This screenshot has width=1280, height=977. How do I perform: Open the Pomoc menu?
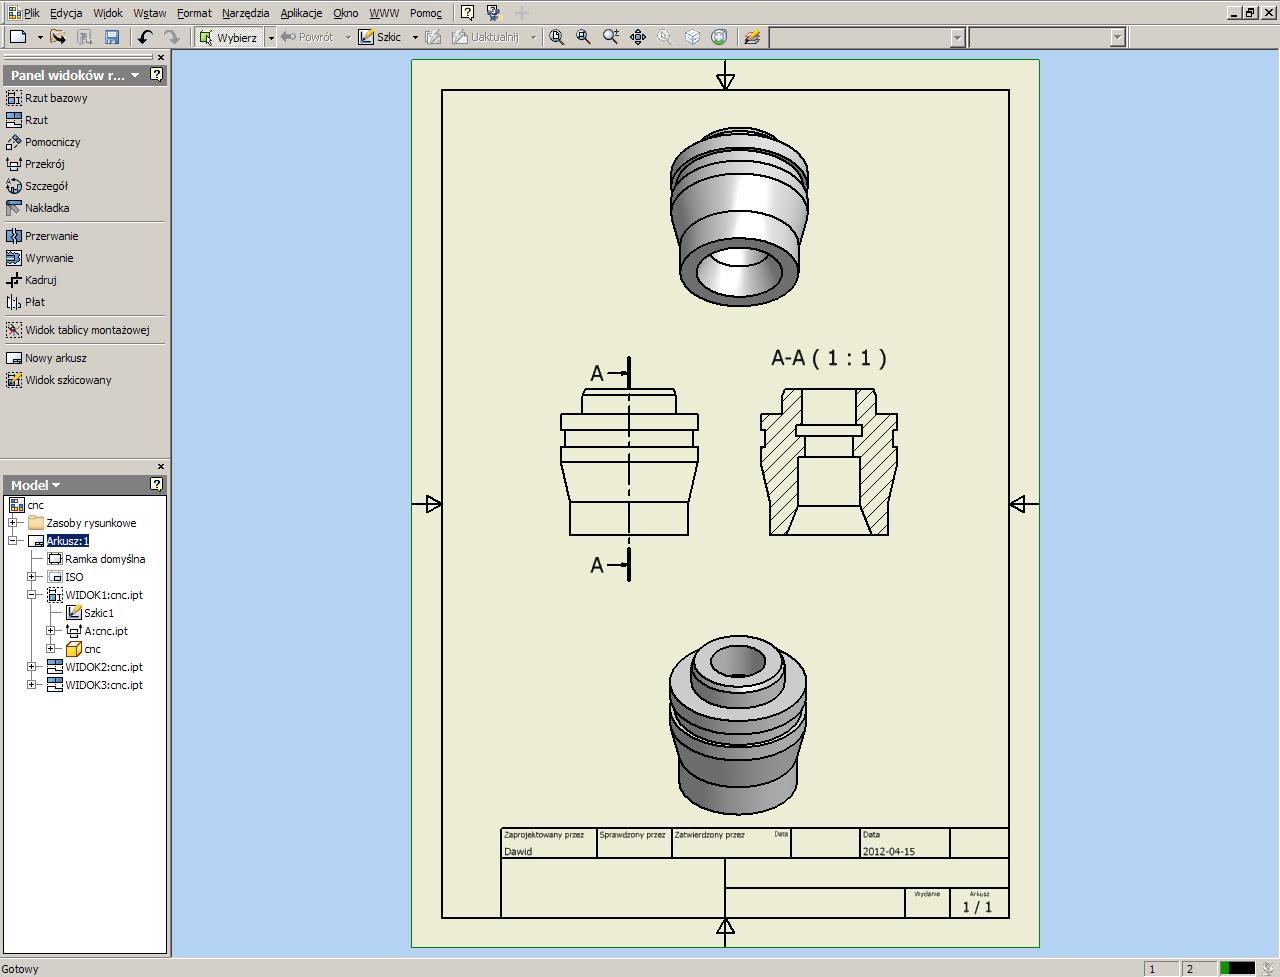click(x=426, y=13)
